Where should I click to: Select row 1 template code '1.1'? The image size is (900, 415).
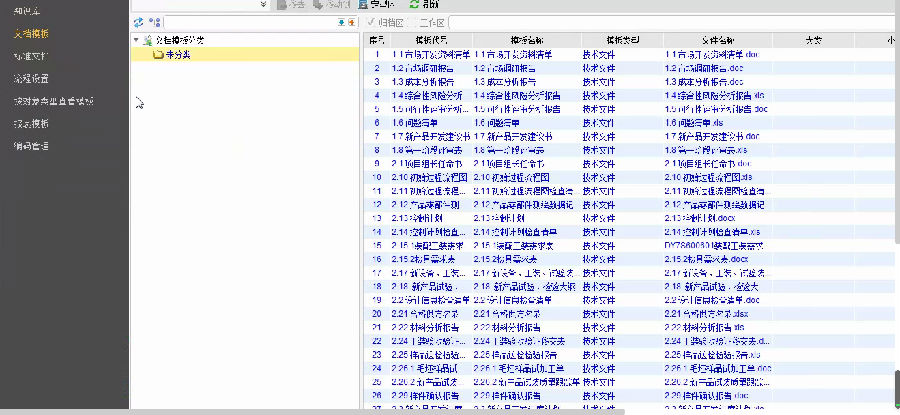click(431, 55)
